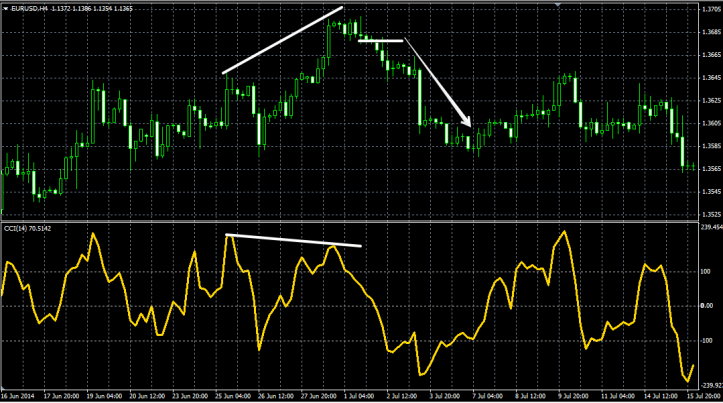Click the 8 Jul 12:00 time label

(x=531, y=396)
